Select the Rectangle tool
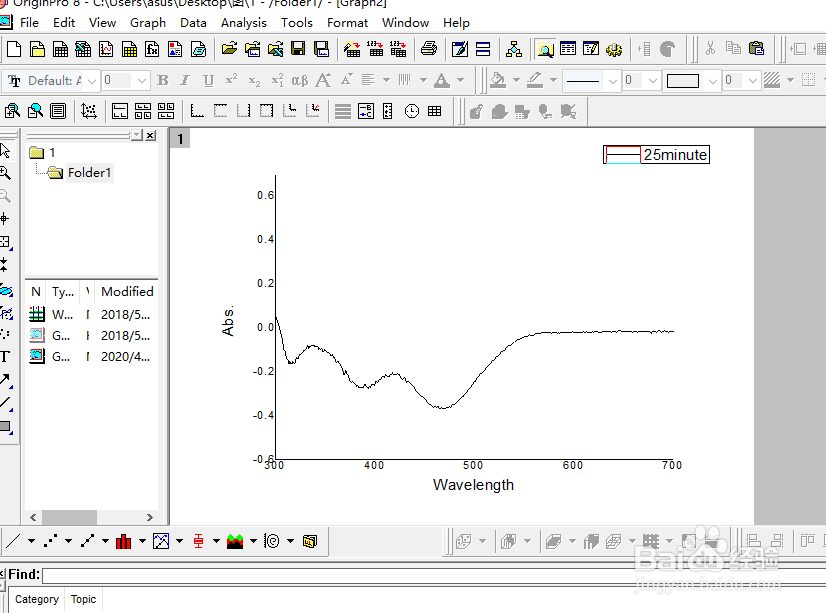The image size is (826, 613). coord(5,426)
